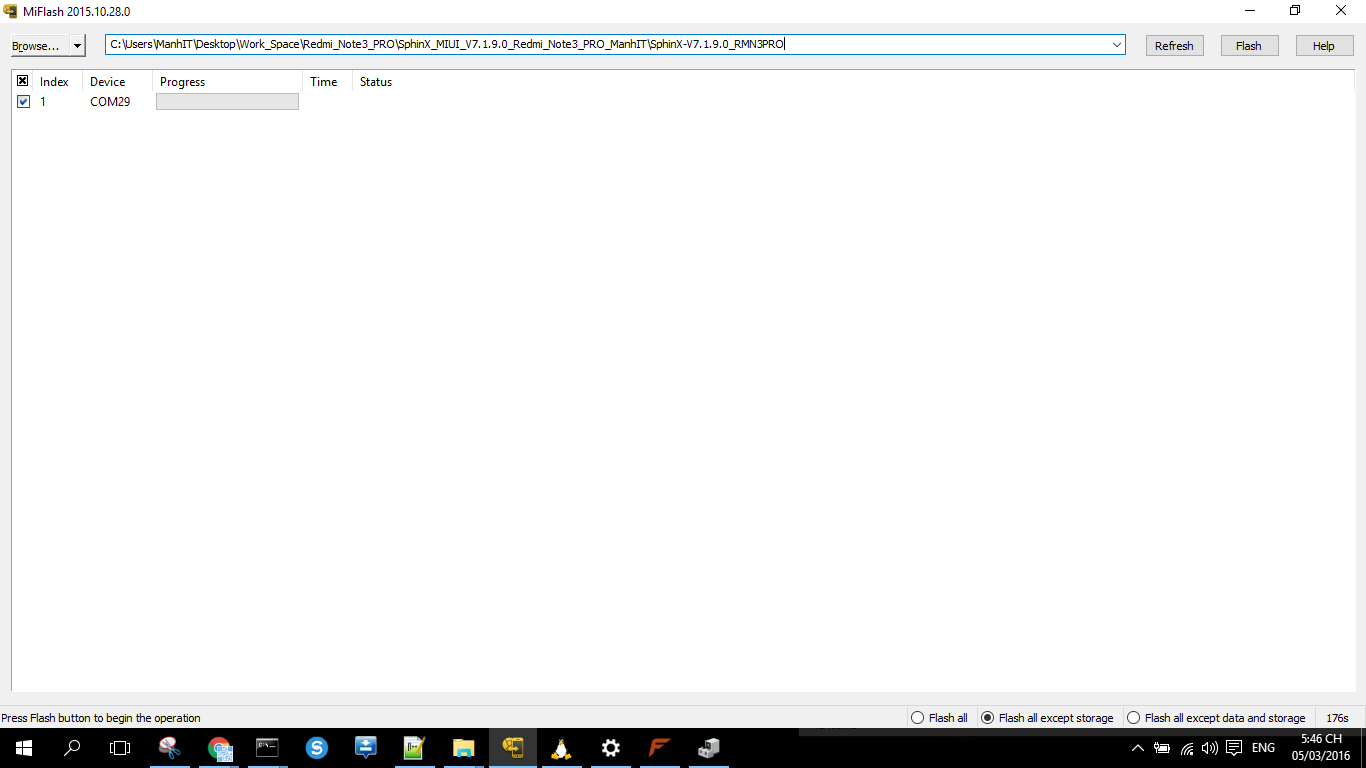Open Notepad++ from the taskbar

[415, 748]
